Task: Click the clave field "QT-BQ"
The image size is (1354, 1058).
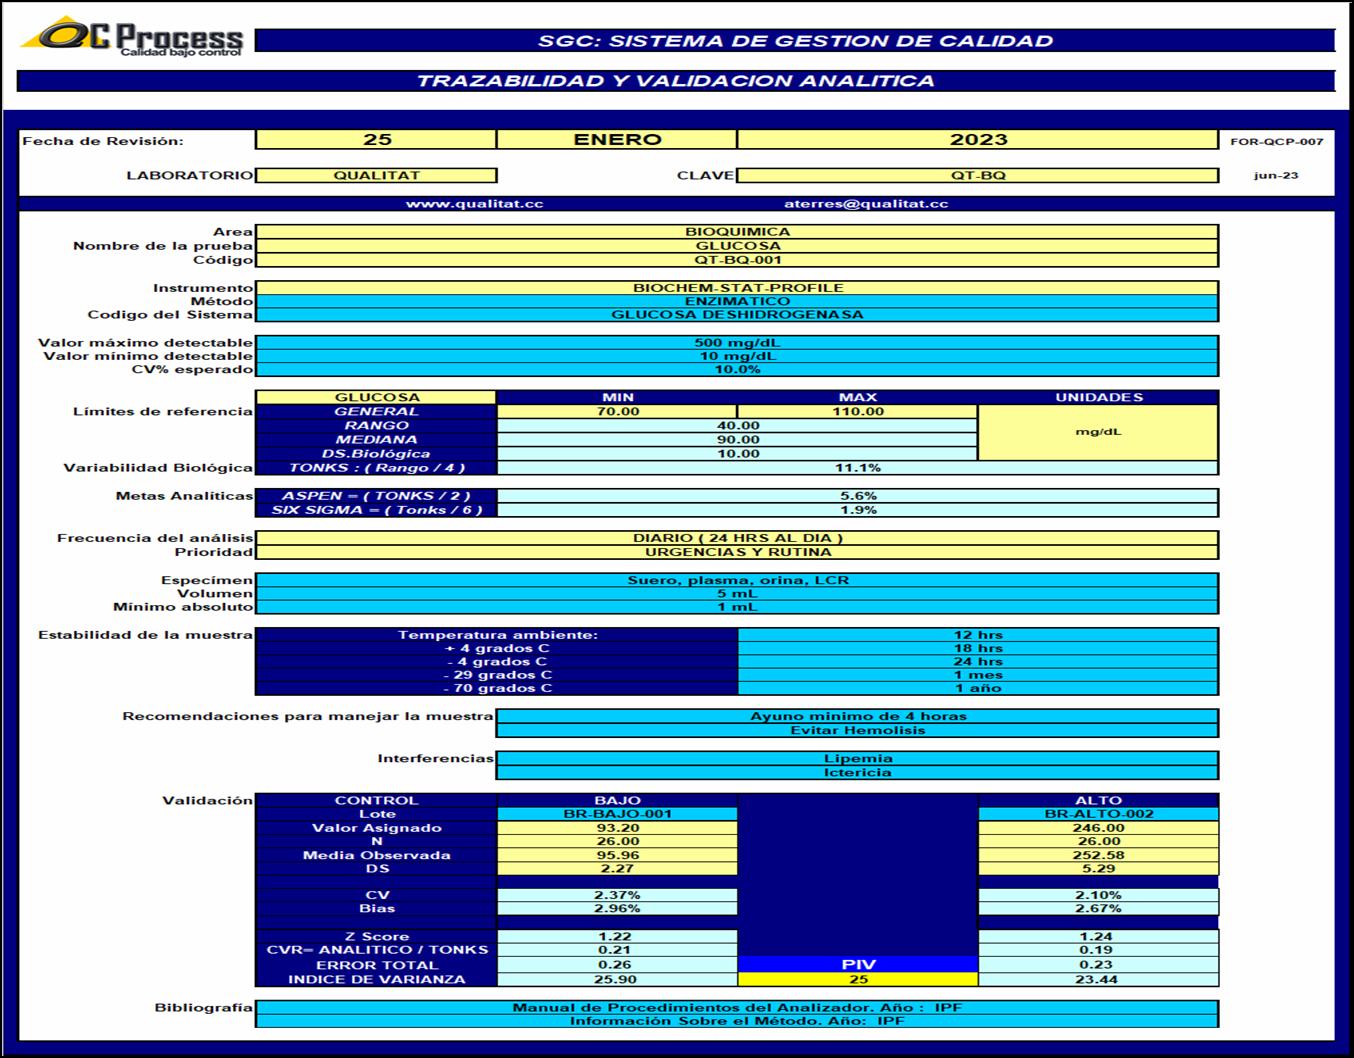Action: 978,175
